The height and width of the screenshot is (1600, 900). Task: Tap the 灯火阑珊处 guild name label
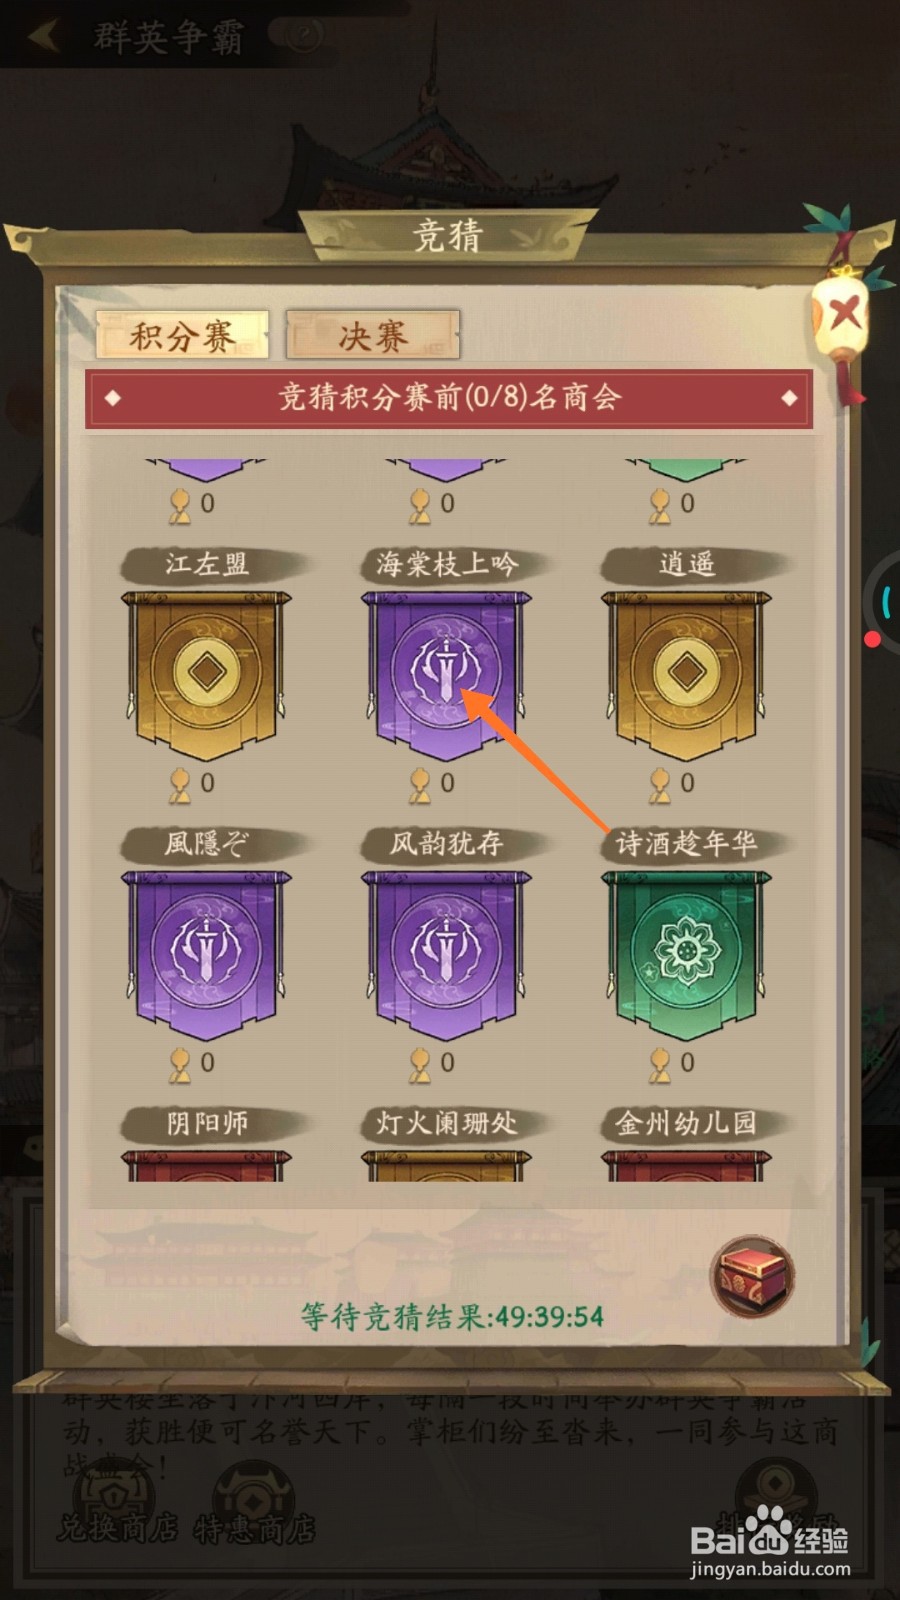click(x=446, y=1124)
